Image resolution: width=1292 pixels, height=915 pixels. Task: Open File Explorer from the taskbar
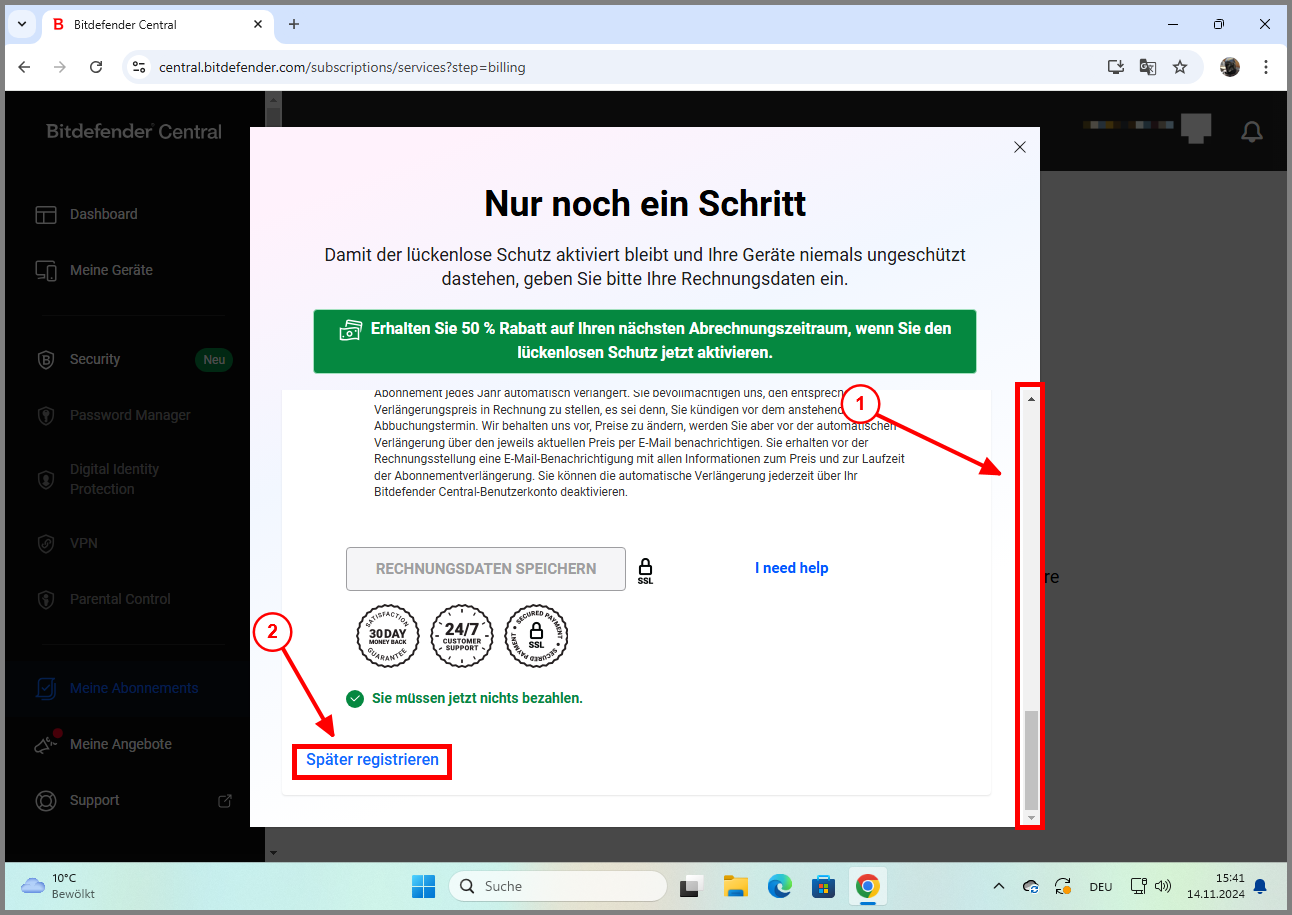pos(737,886)
